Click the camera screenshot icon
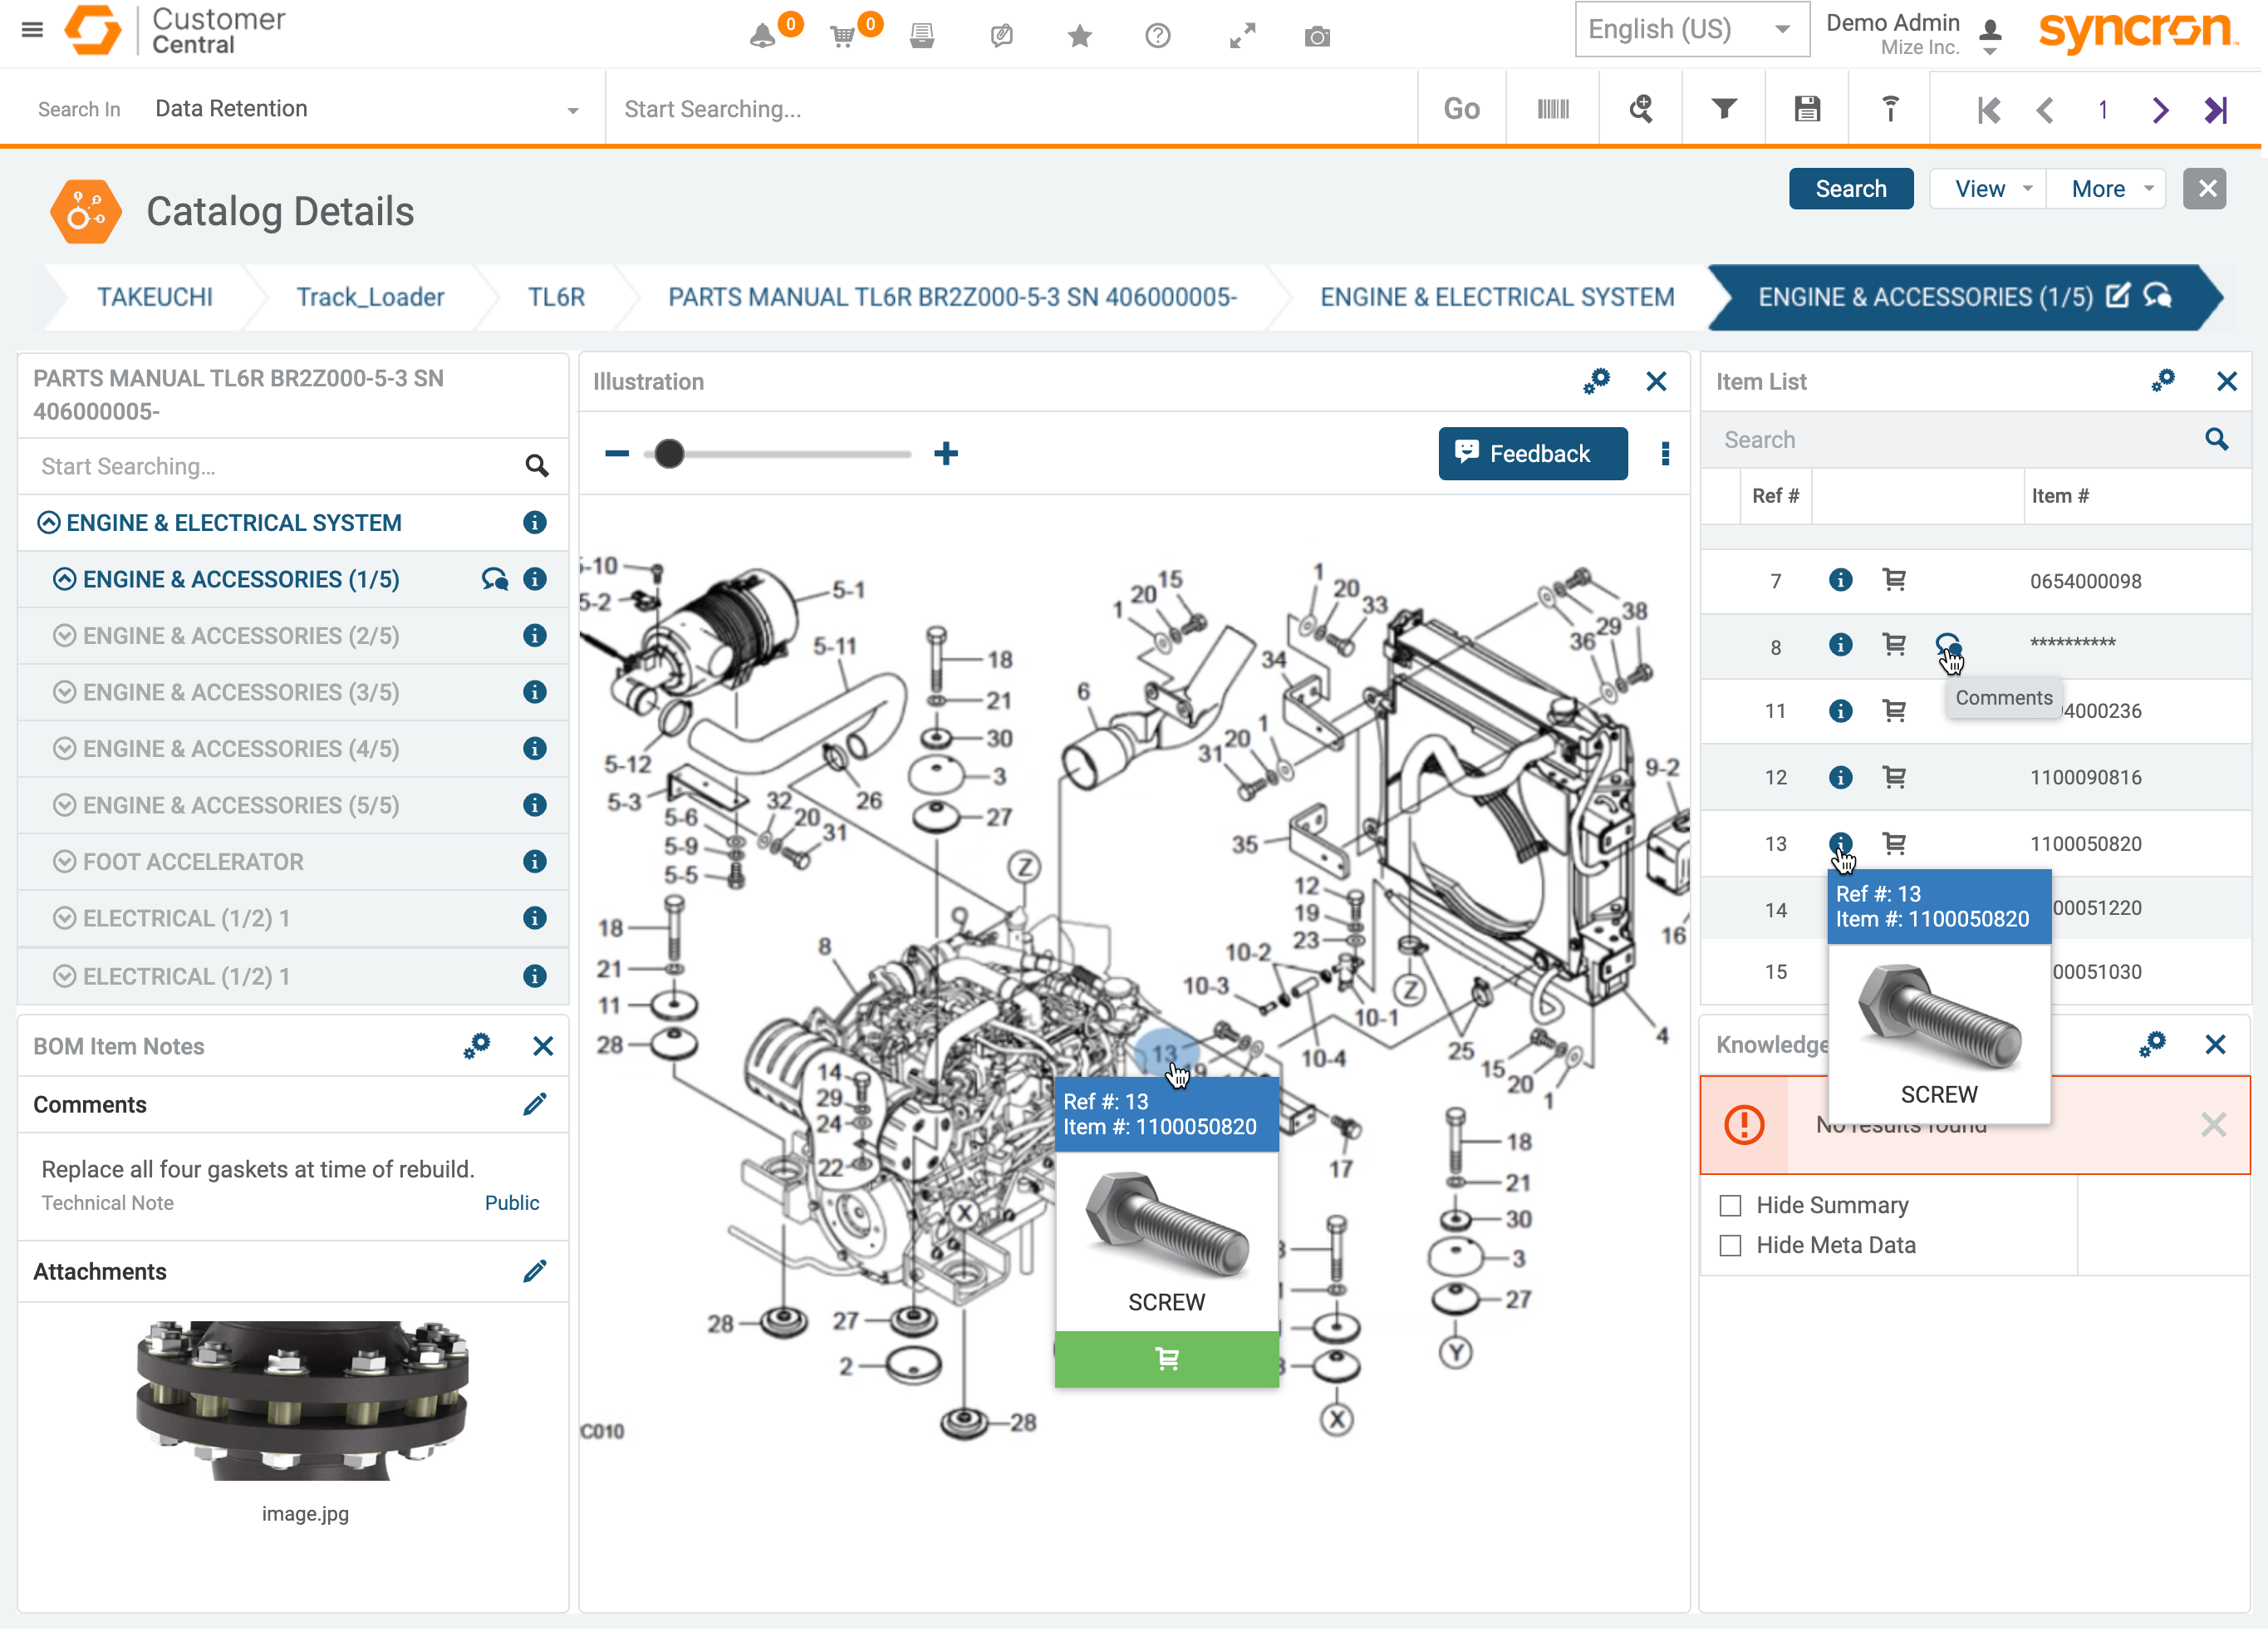Screen dimensions: 2268x1632 (x=1317, y=36)
